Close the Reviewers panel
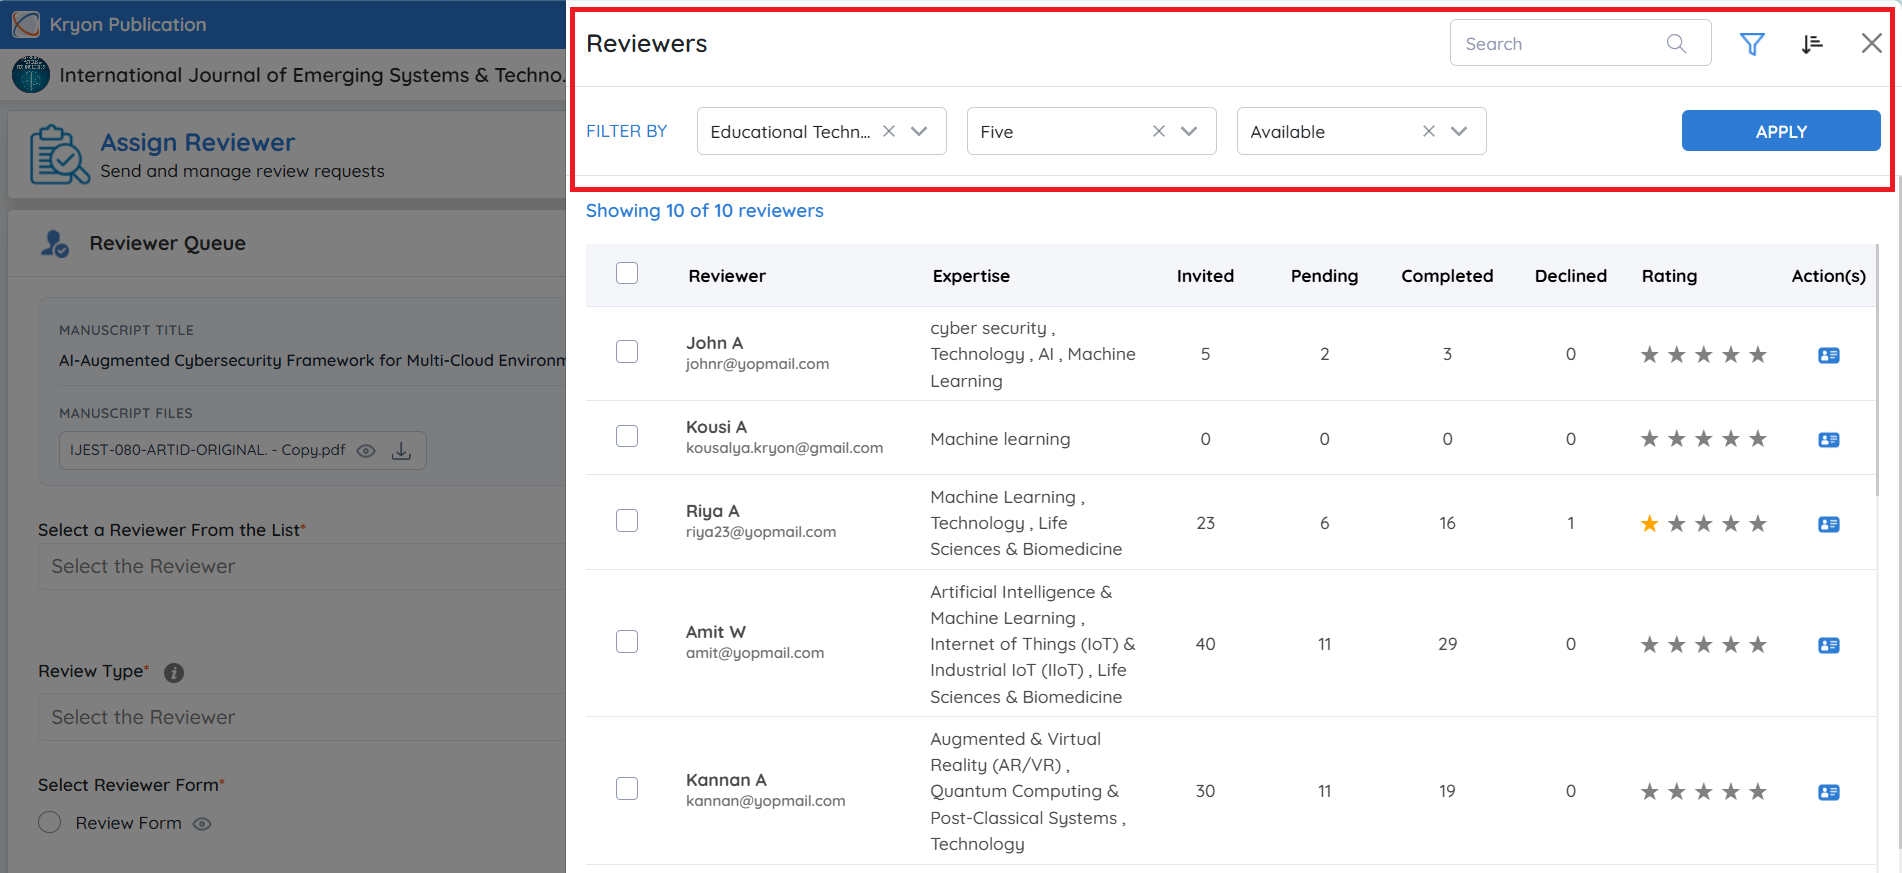1902x873 pixels. click(x=1871, y=43)
